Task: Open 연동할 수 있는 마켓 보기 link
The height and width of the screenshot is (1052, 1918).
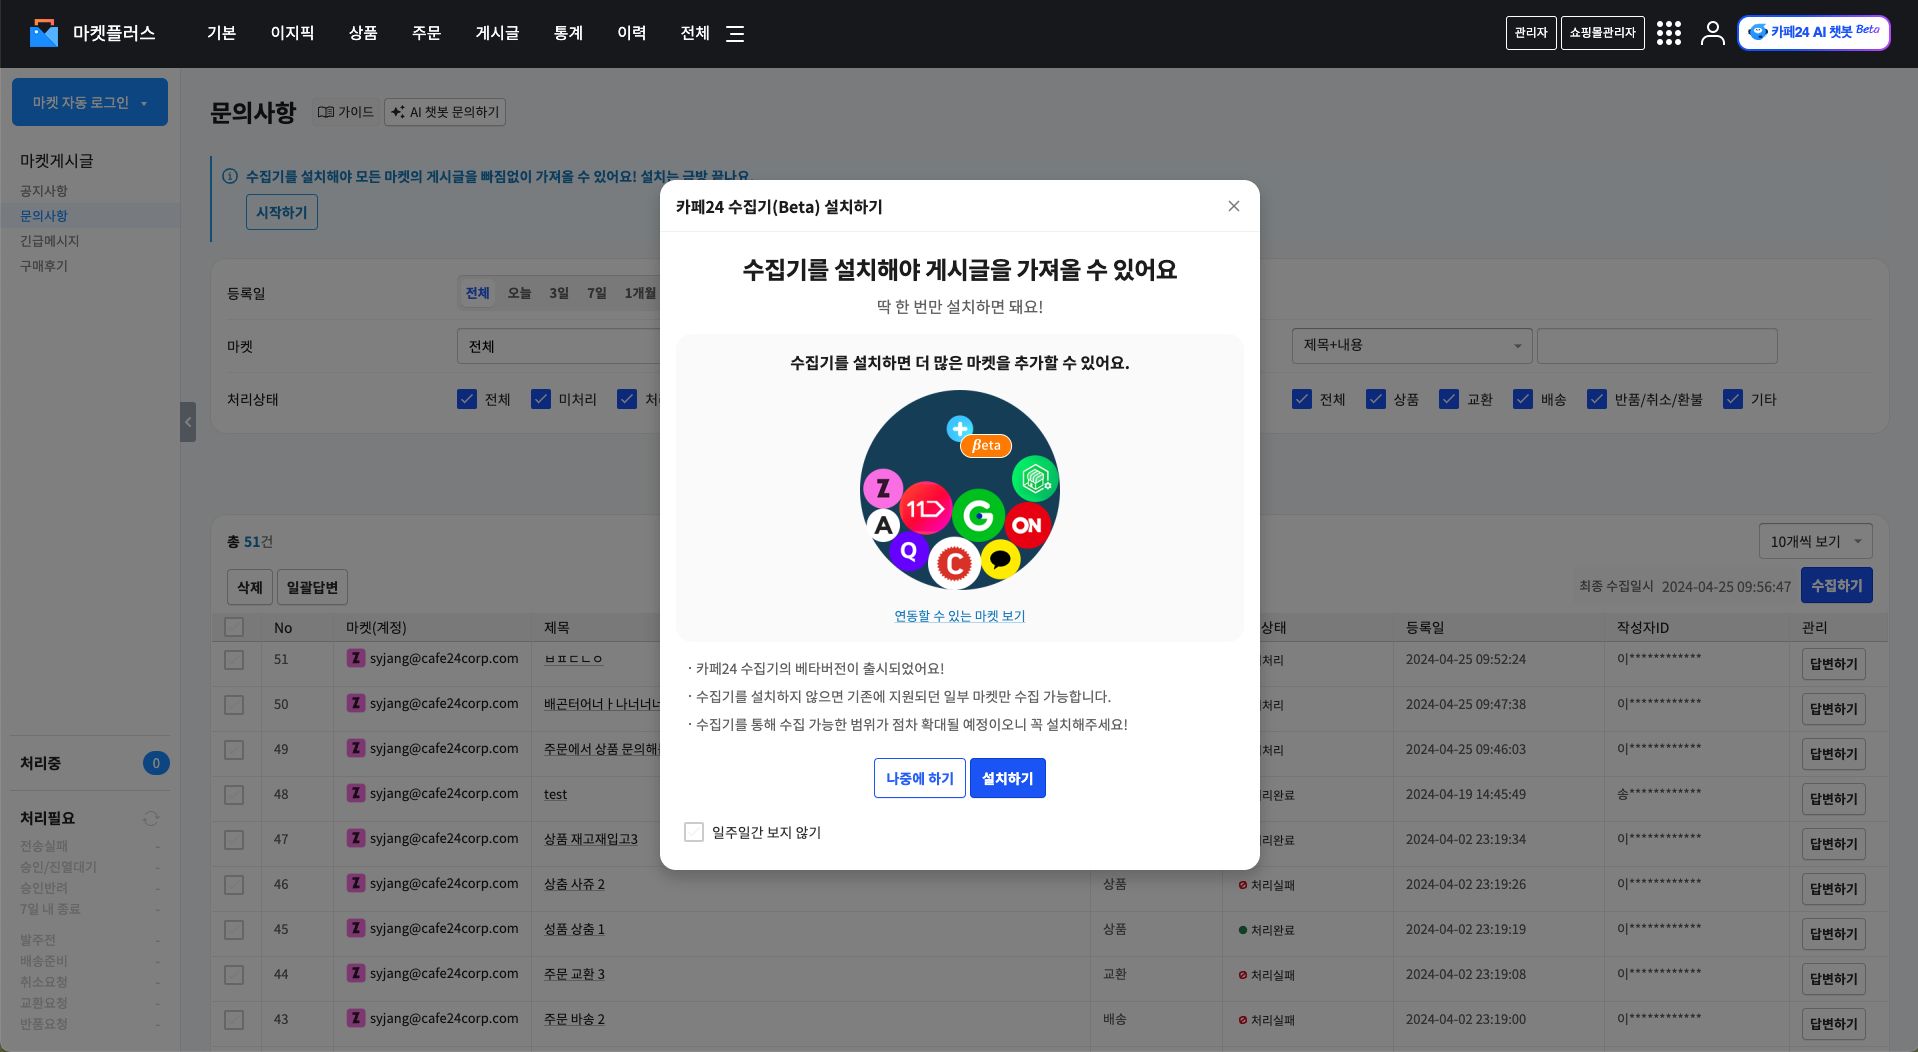Action: click(x=960, y=616)
